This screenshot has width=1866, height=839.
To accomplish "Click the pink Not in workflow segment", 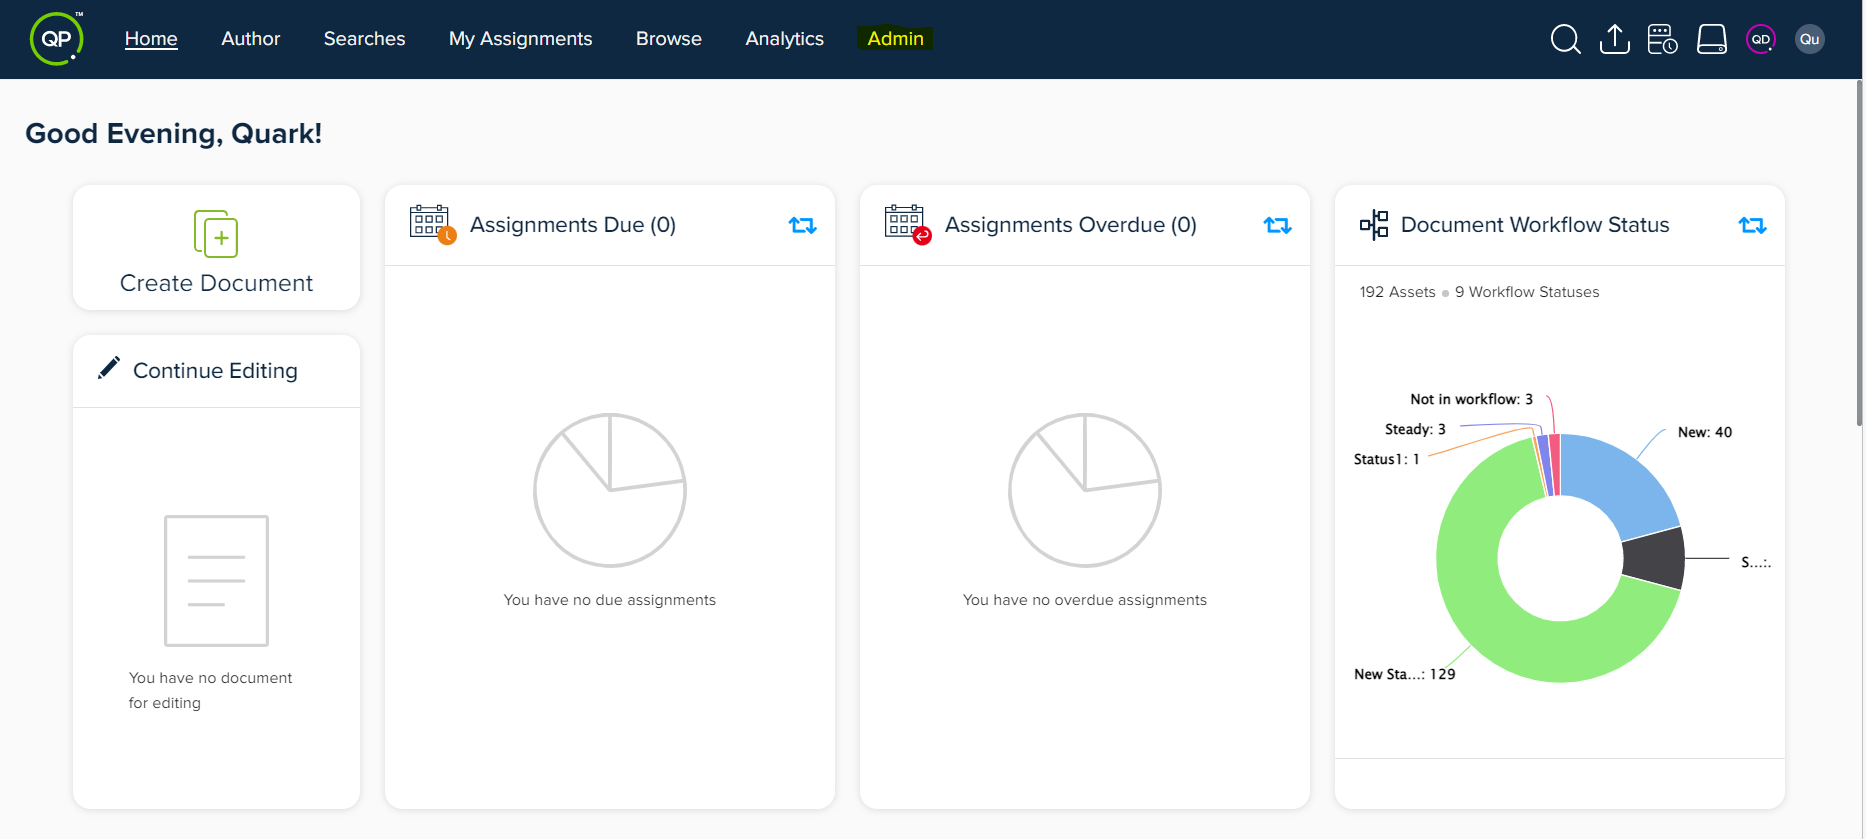I will tap(1555, 465).
